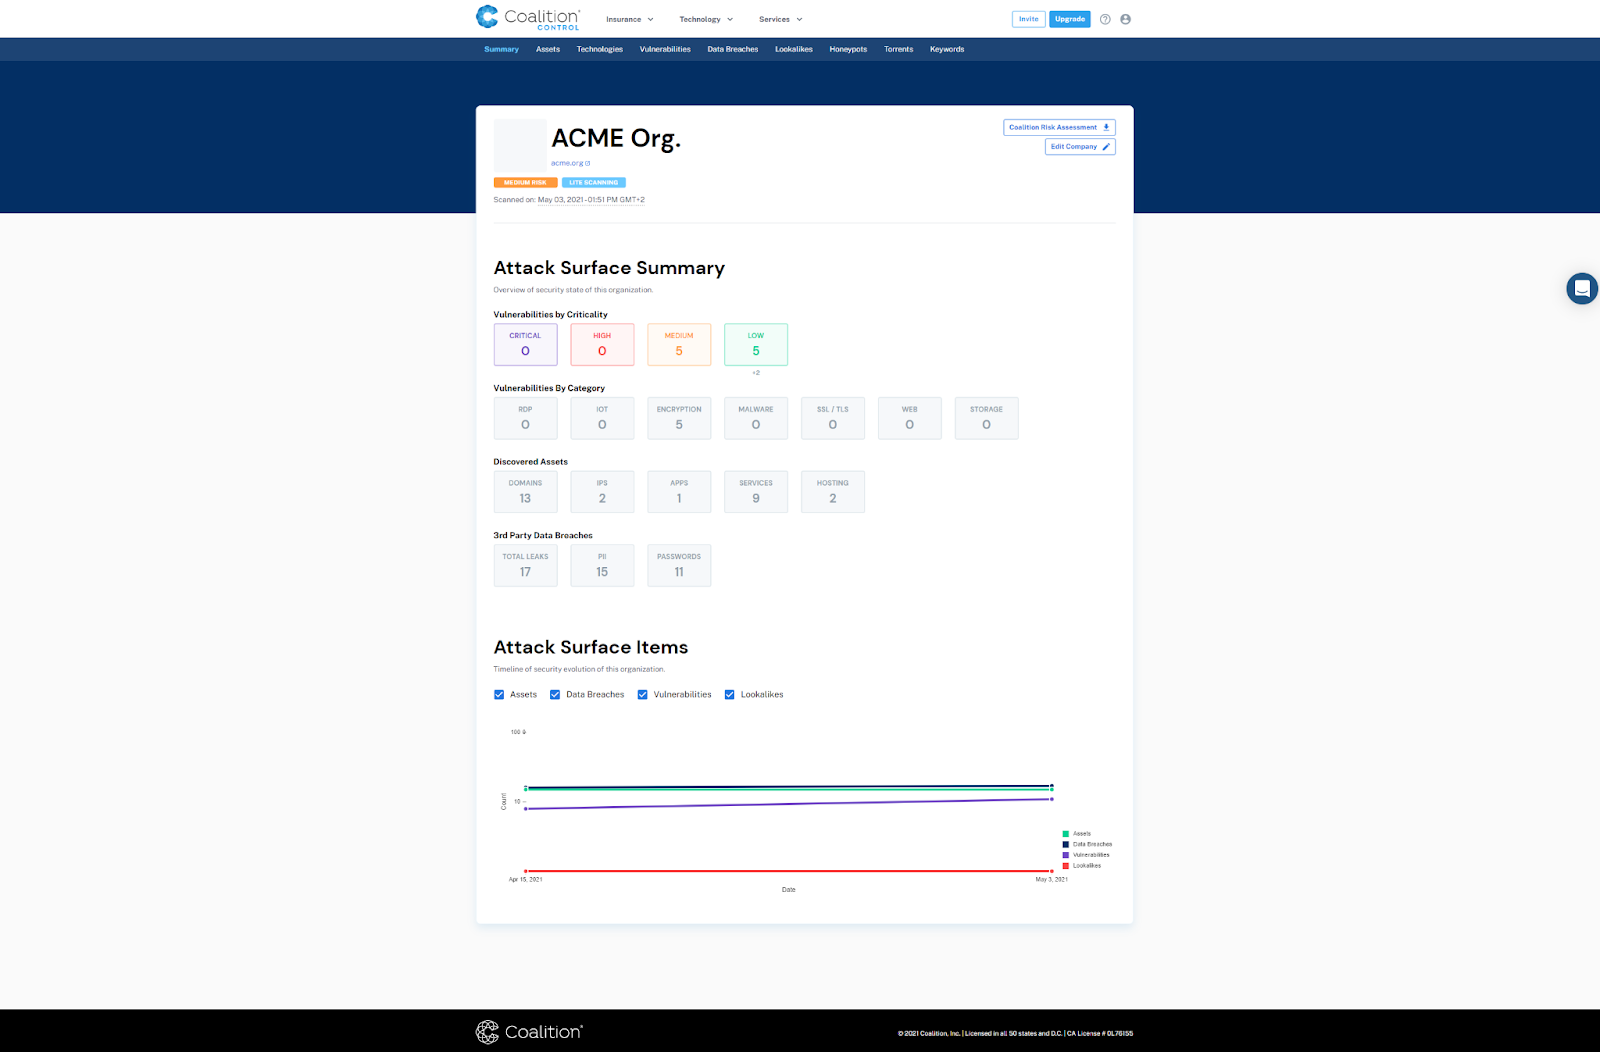Open the Apps assets card
Image resolution: width=1600 pixels, height=1052 pixels.
coord(679,492)
